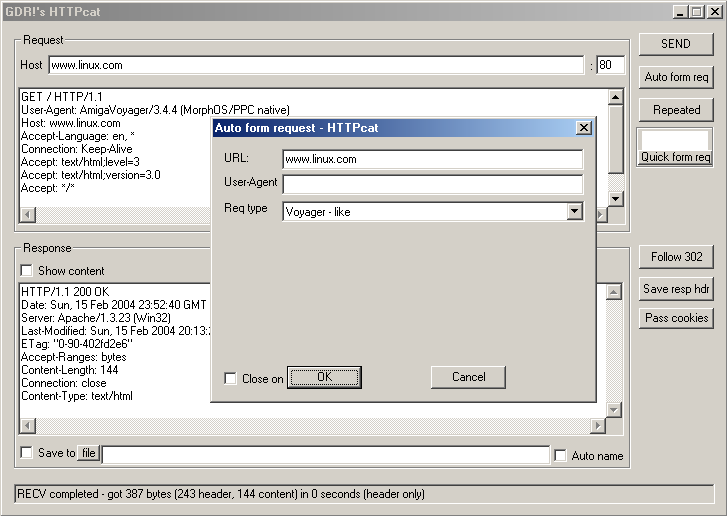Check the Auto name checkbox
Viewport: 727px width, 516px height.
click(561, 456)
